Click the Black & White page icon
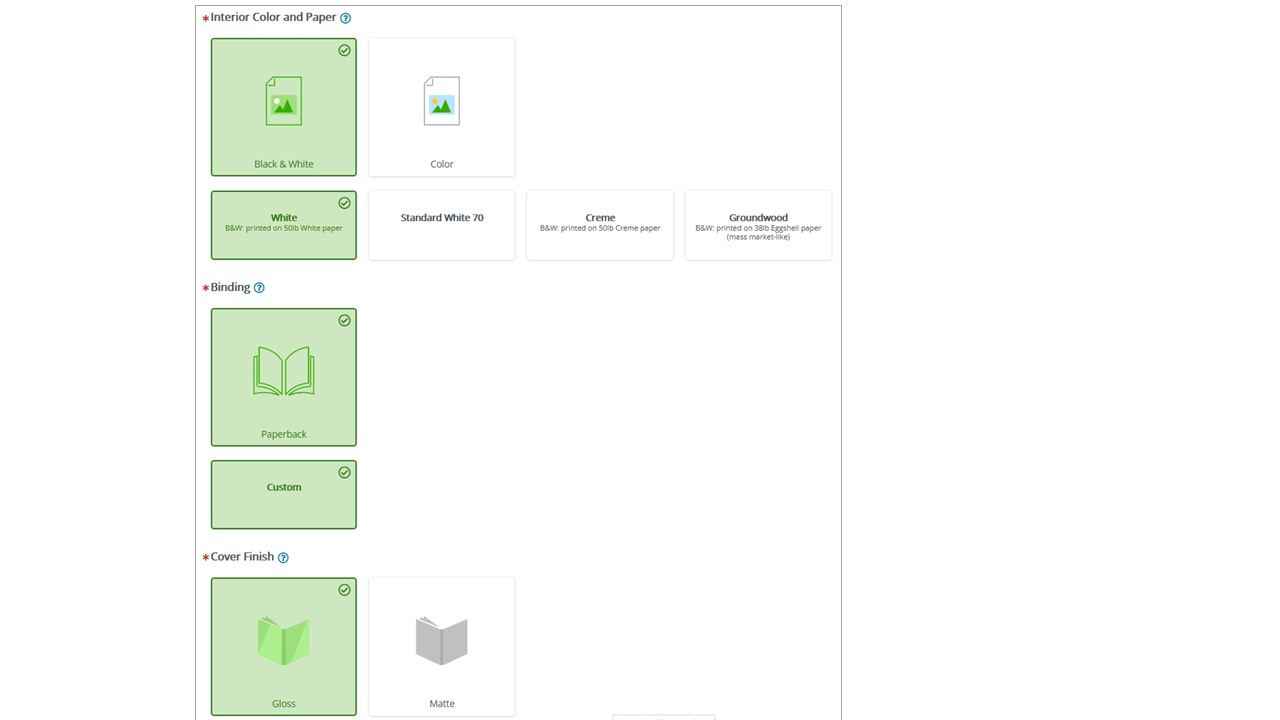Image resolution: width=1280 pixels, height=720 pixels. click(283, 102)
